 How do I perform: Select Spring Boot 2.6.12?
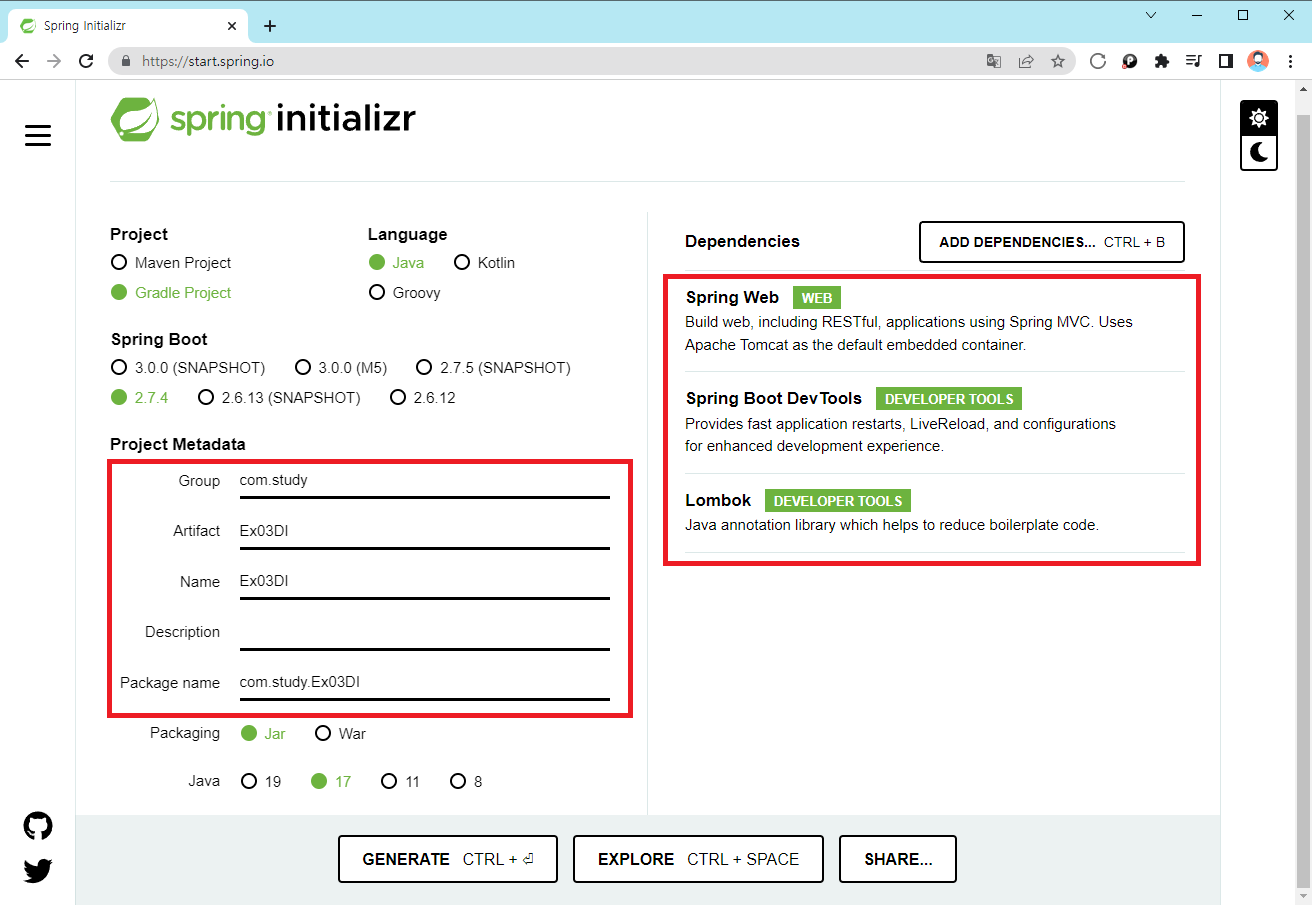click(x=423, y=397)
